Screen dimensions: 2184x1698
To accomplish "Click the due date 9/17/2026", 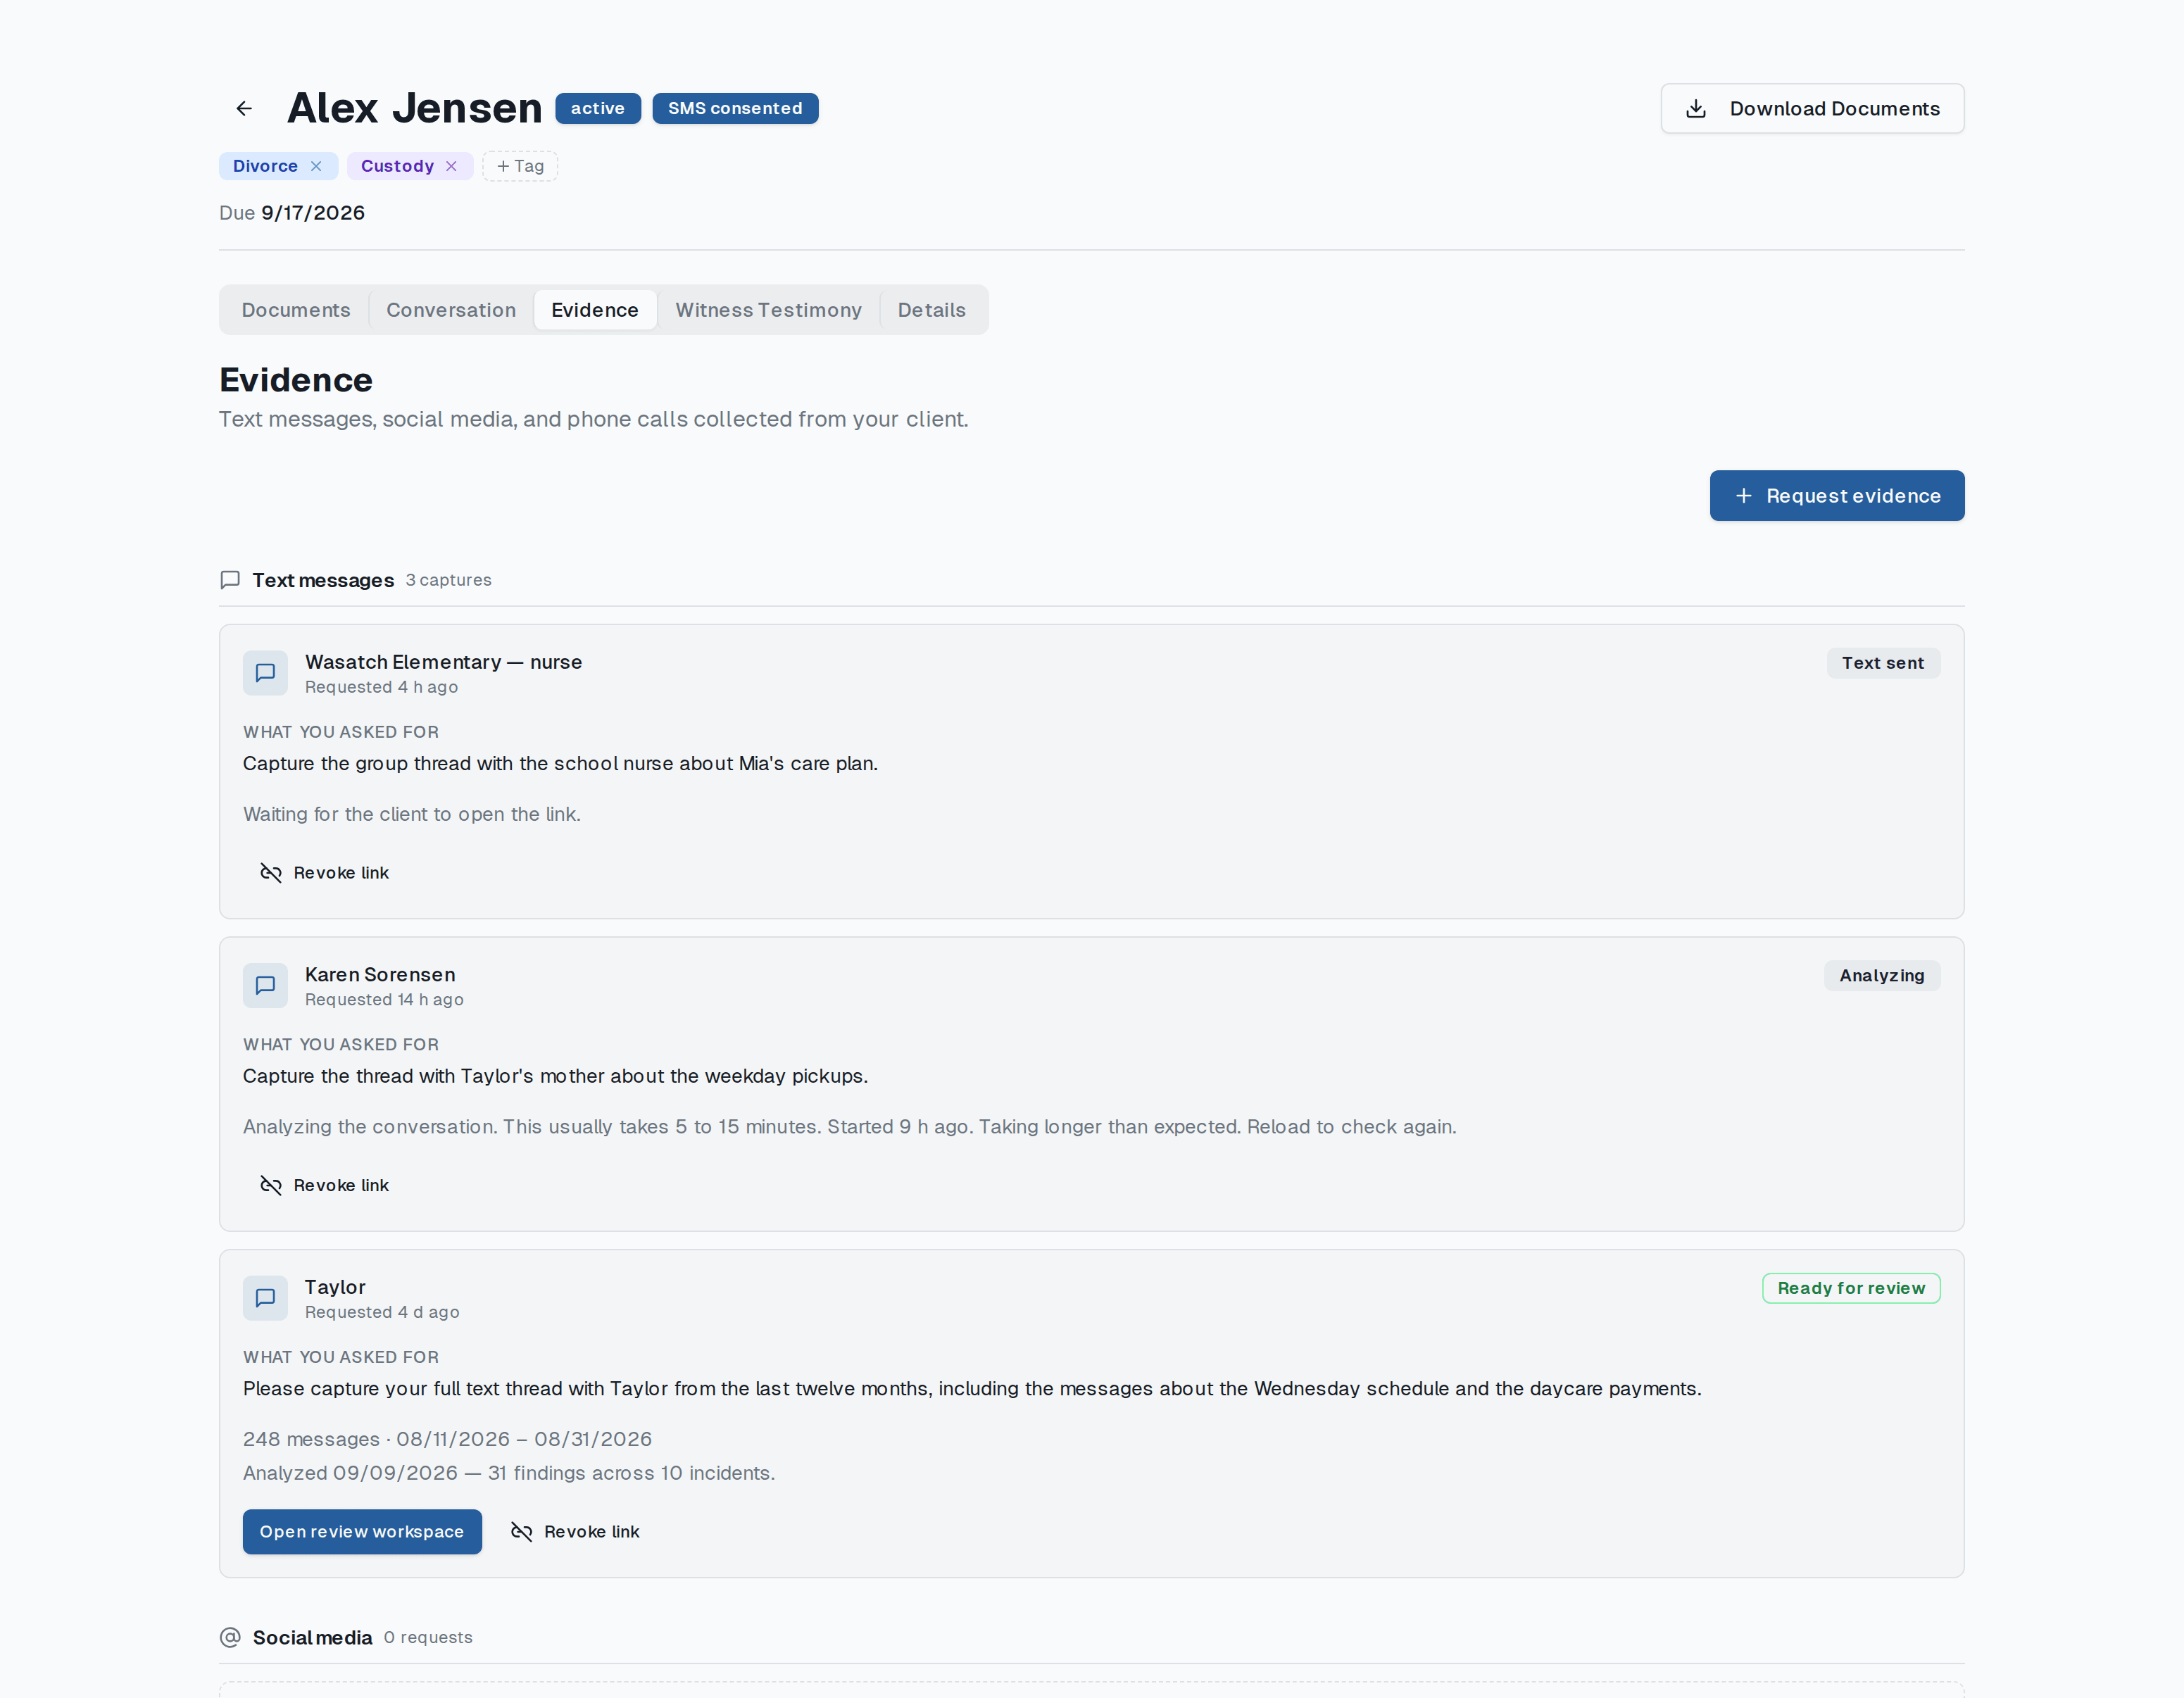I will (313, 213).
